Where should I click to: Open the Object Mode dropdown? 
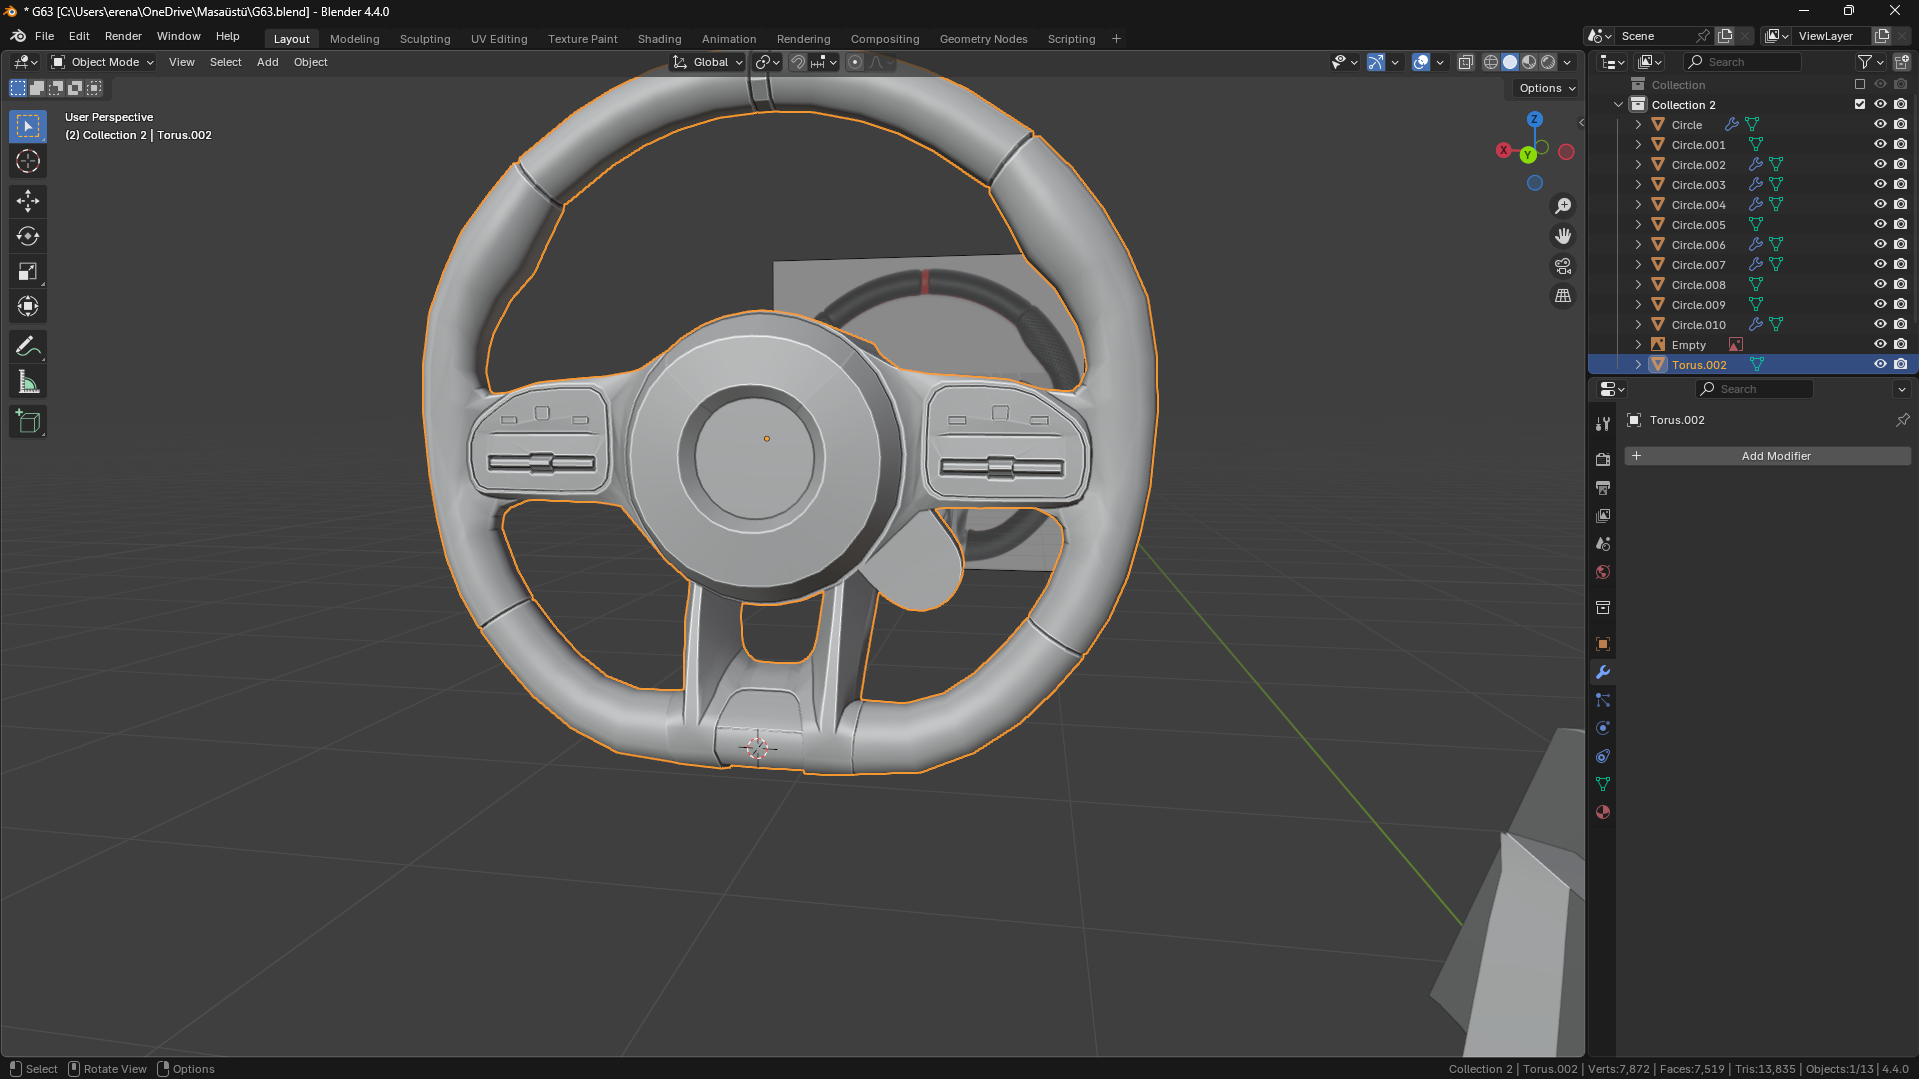pos(103,62)
